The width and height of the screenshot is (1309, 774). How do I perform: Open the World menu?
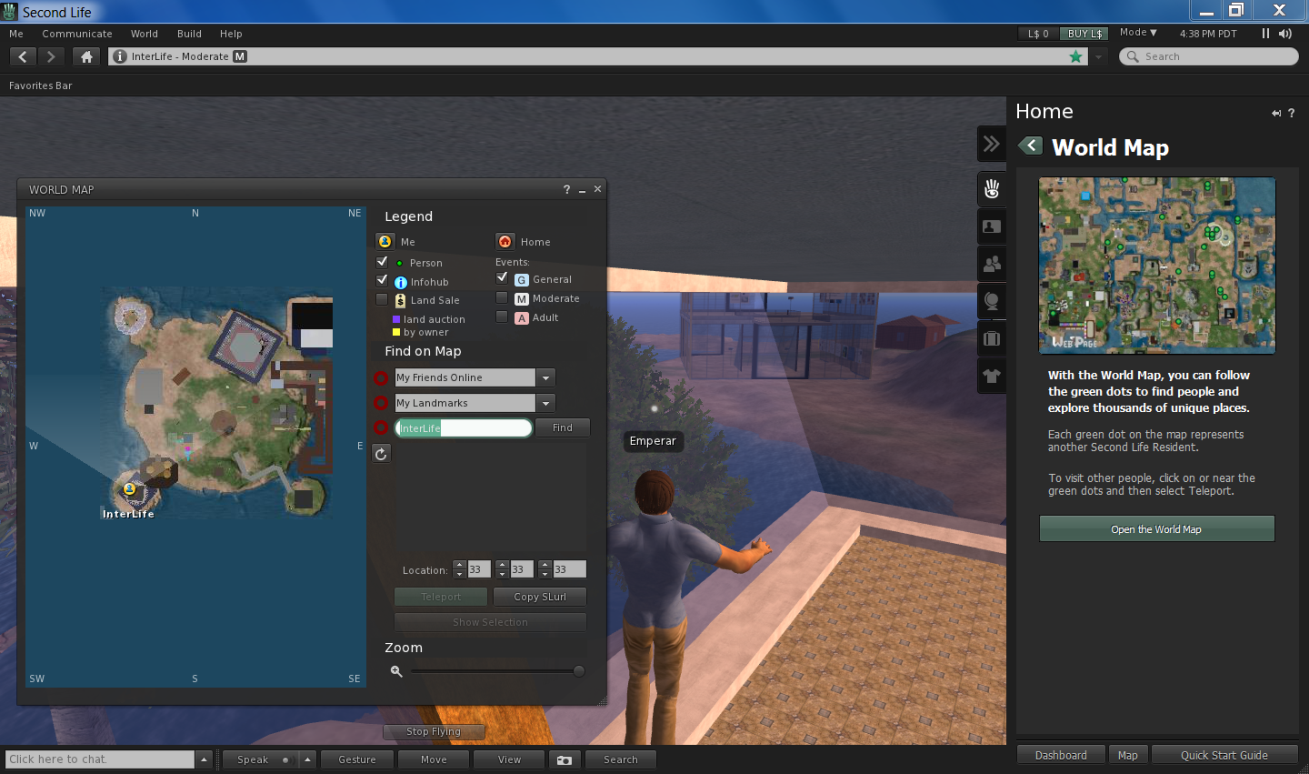[x=144, y=34]
